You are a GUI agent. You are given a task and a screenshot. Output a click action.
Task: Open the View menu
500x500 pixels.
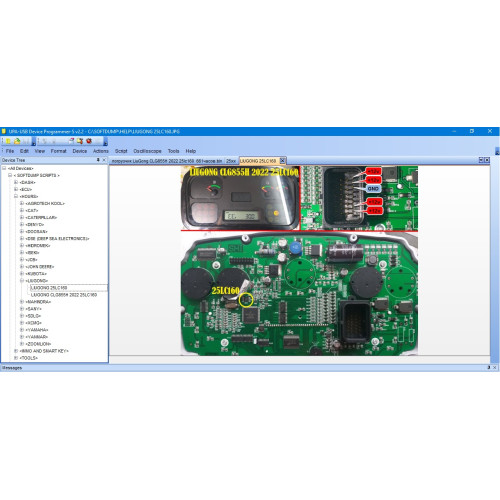click(x=40, y=151)
